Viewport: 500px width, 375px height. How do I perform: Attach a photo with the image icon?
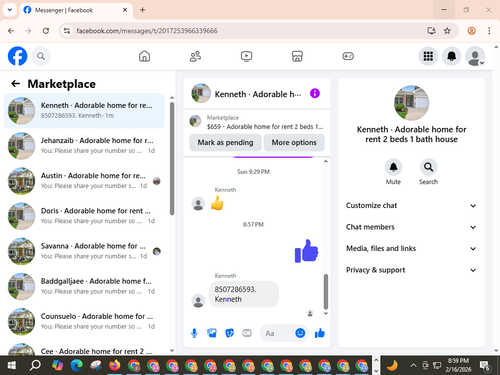point(212,333)
